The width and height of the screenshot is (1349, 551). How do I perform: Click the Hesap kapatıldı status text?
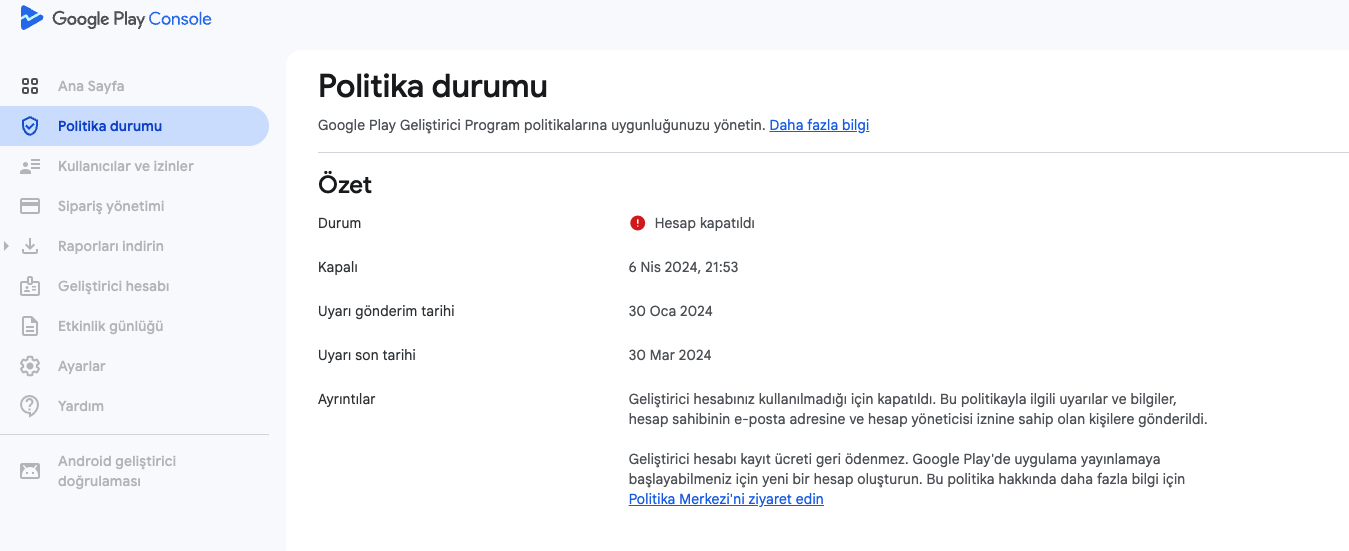(704, 223)
